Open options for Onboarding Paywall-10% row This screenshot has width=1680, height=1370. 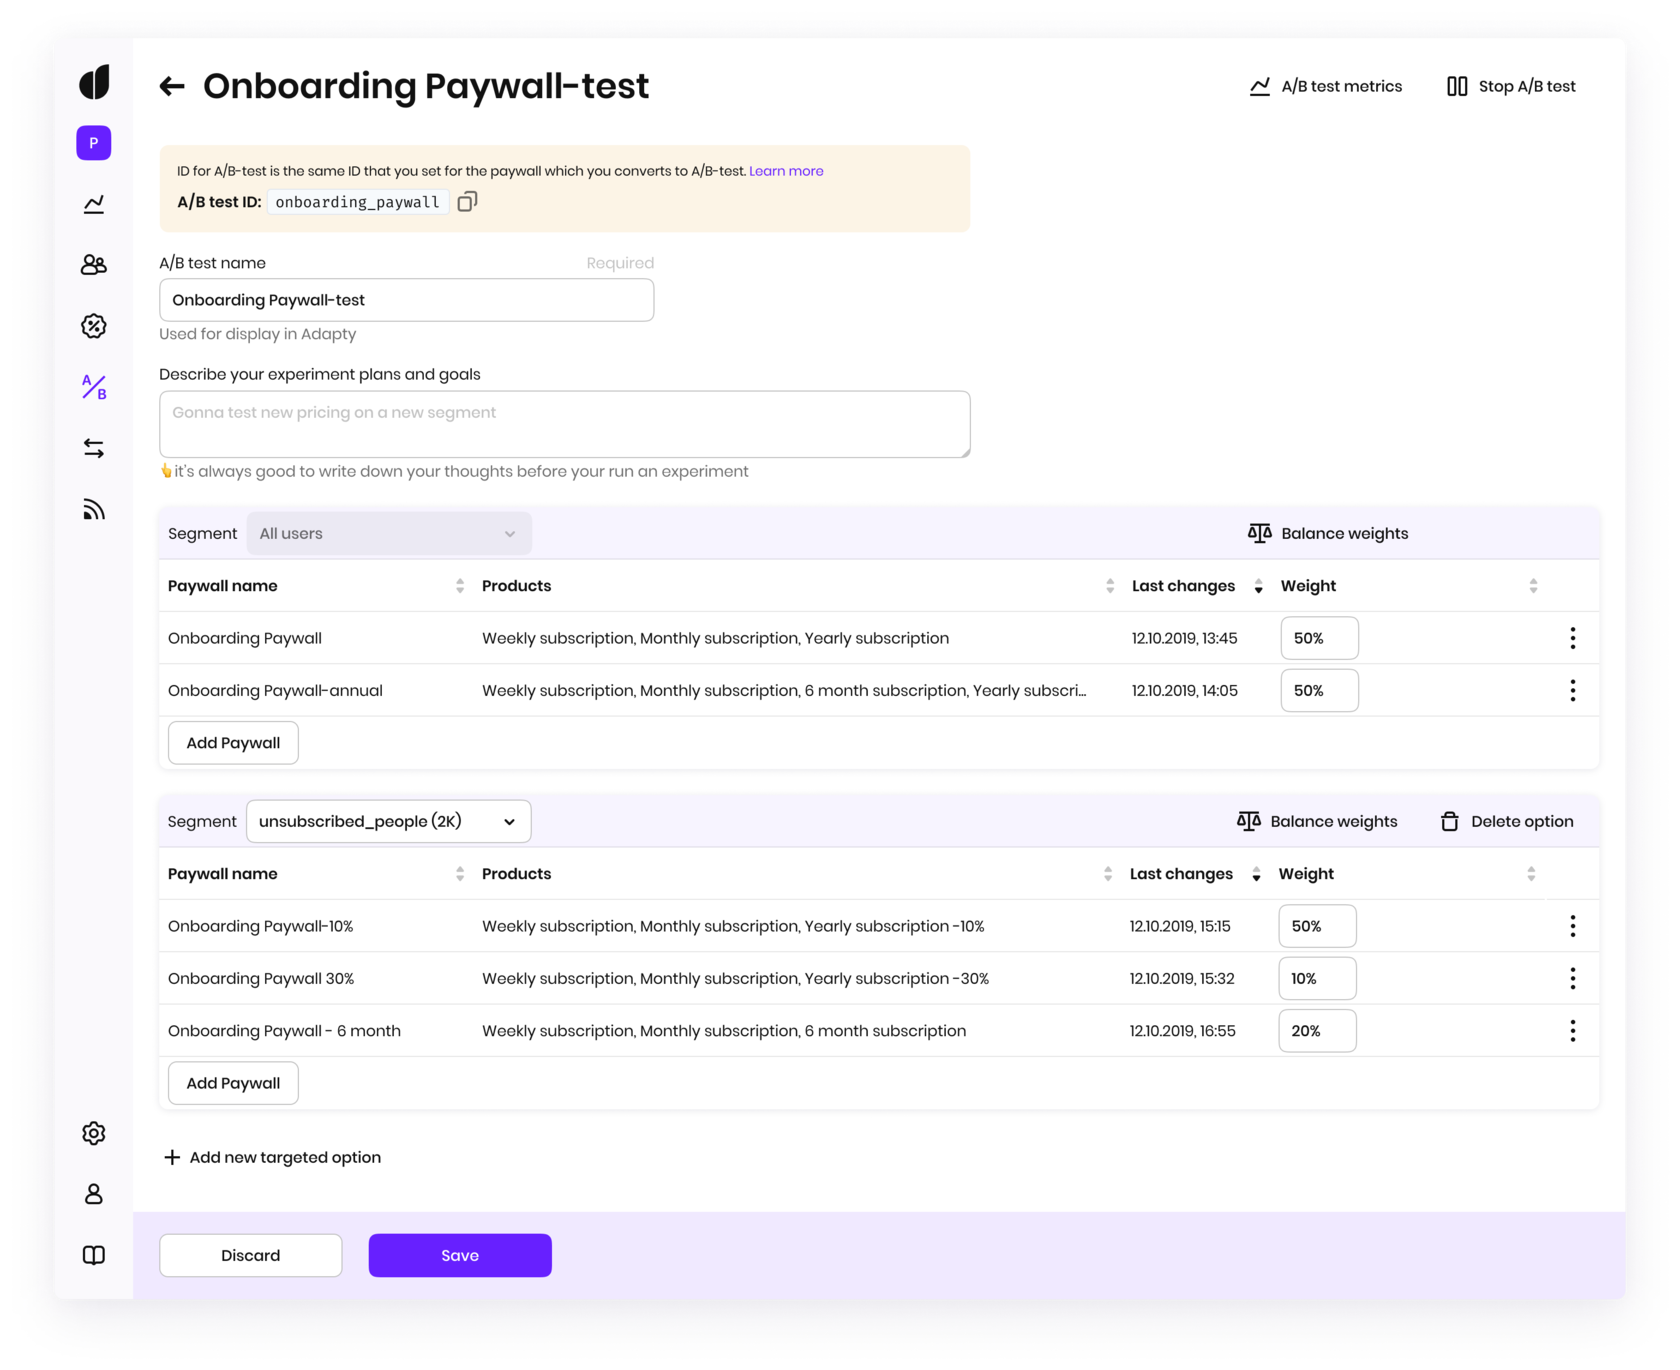(x=1573, y=926)
